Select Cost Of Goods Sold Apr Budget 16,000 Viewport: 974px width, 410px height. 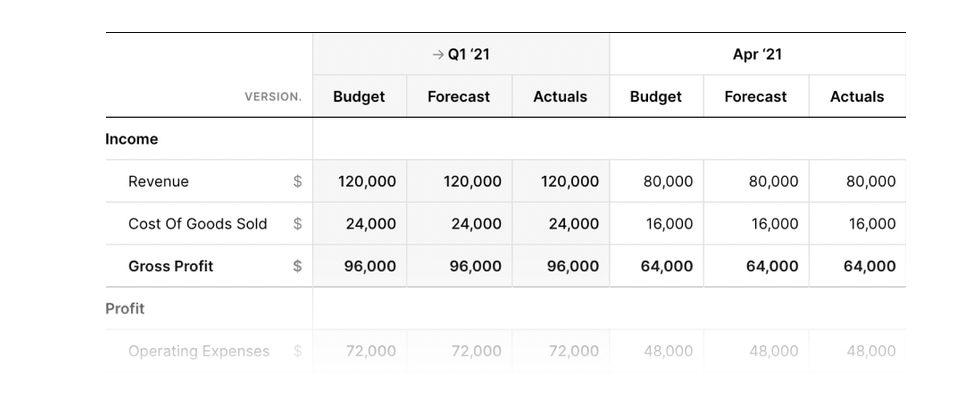[x=657, y=224]
